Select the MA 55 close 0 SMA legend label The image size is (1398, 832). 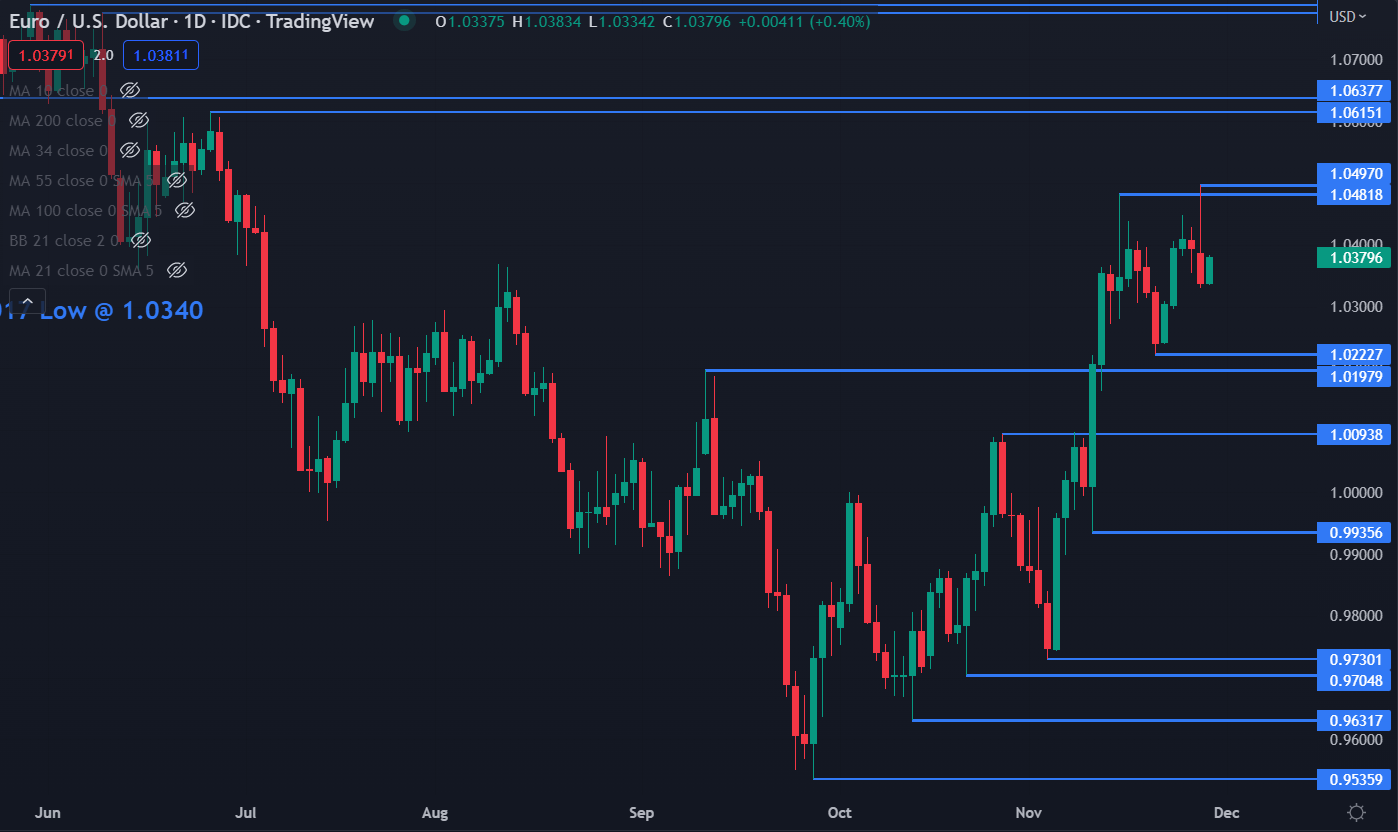[x=81, y=180]
